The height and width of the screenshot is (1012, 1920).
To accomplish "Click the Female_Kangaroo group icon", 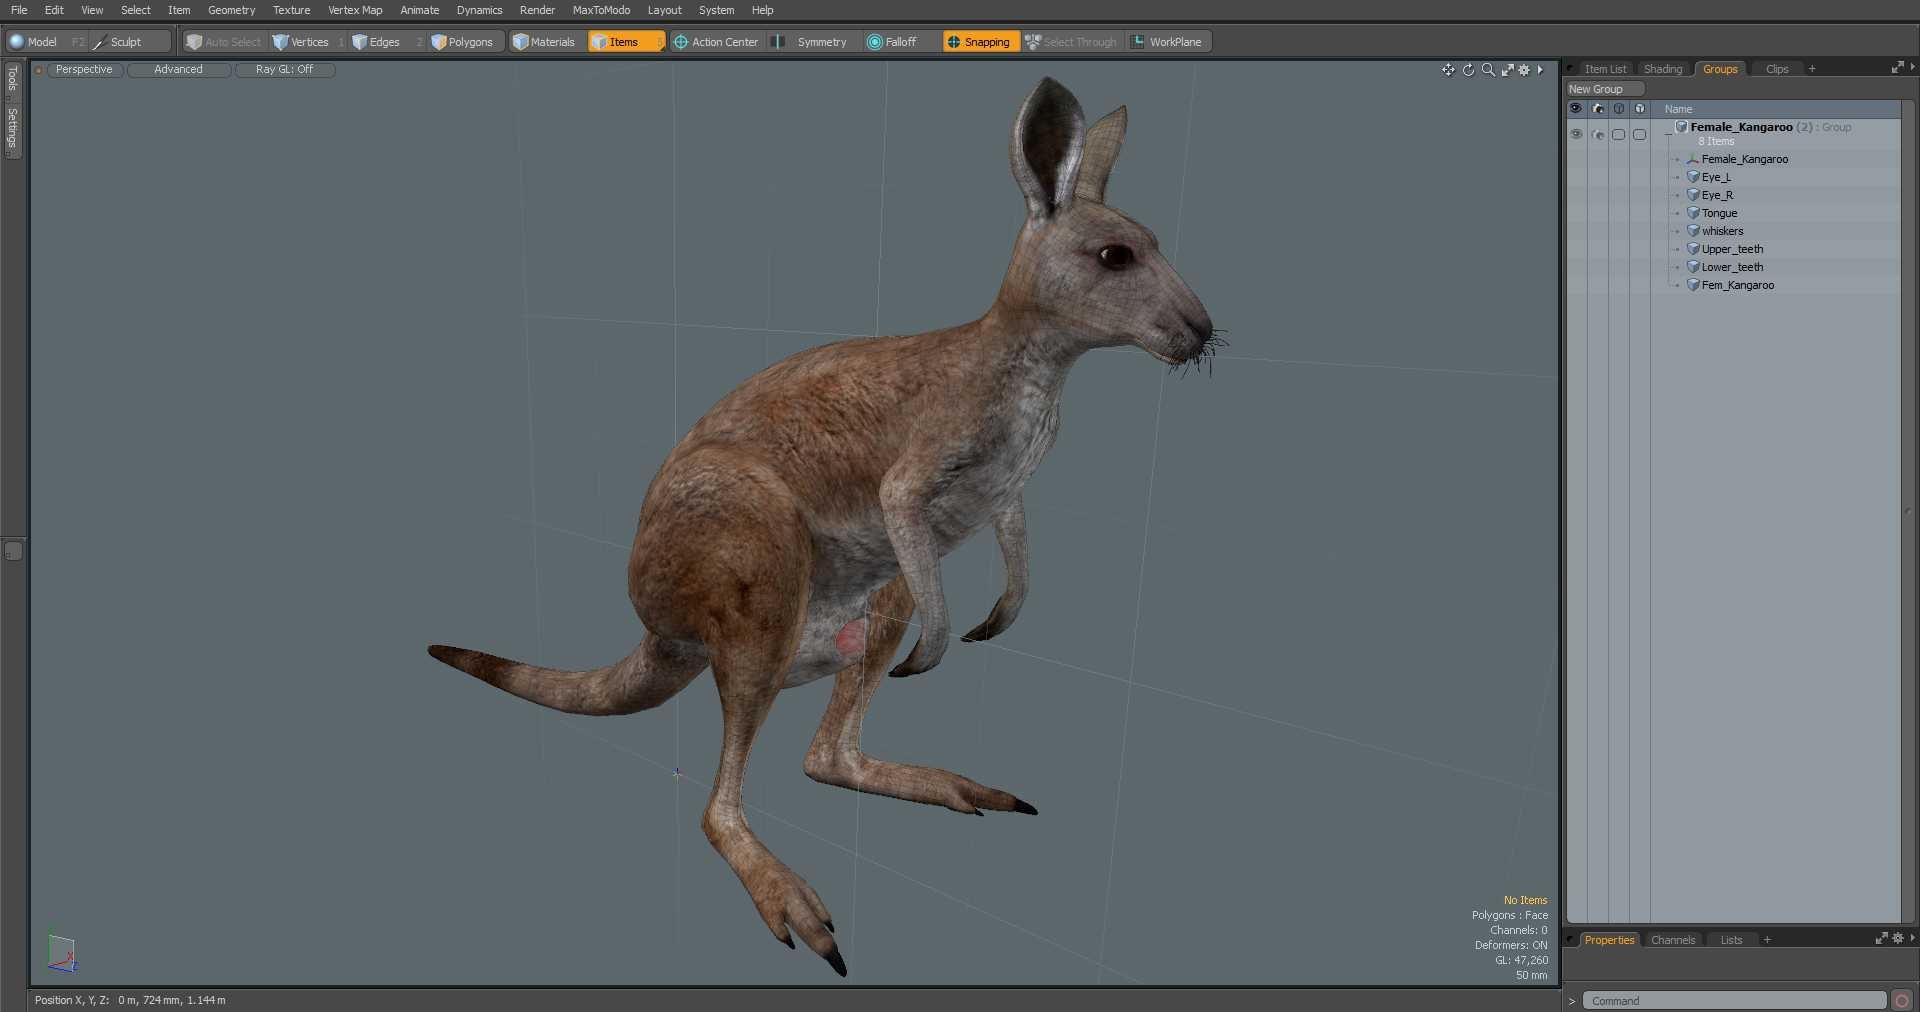I will (1681, 127).
